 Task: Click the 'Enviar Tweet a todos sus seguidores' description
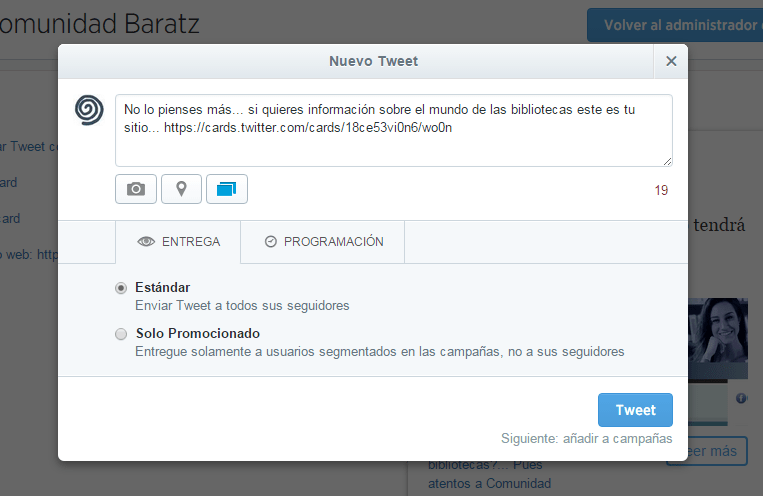click(242, 306)
